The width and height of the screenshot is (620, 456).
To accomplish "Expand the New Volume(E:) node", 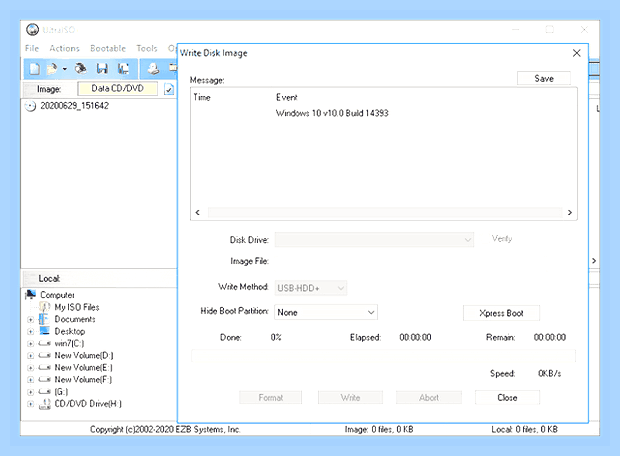I will point(30,368).
